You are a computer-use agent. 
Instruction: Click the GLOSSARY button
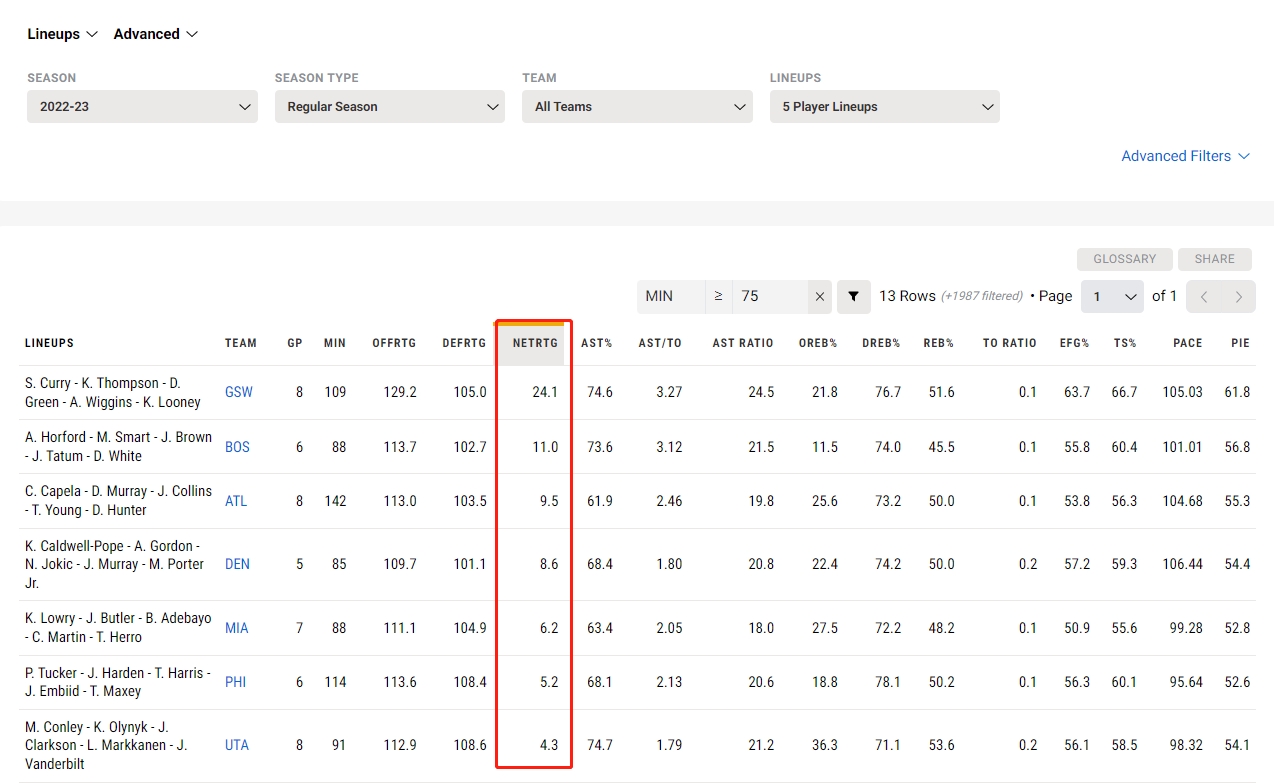(1124, 259)
